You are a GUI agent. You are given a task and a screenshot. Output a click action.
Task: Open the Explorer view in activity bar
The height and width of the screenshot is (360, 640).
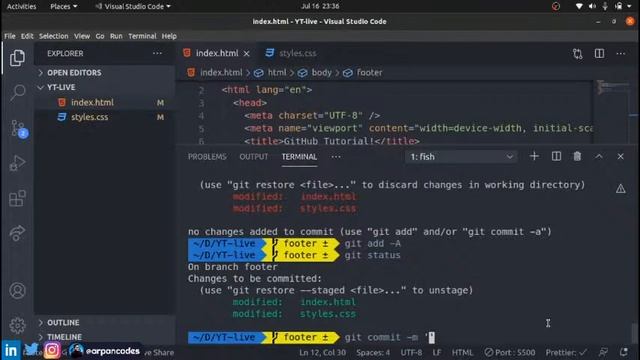[17, 58]
